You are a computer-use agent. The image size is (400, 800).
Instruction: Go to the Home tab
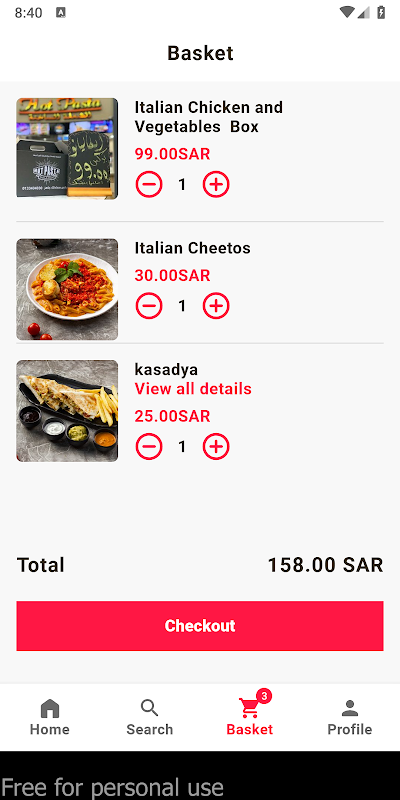point(50,717)
